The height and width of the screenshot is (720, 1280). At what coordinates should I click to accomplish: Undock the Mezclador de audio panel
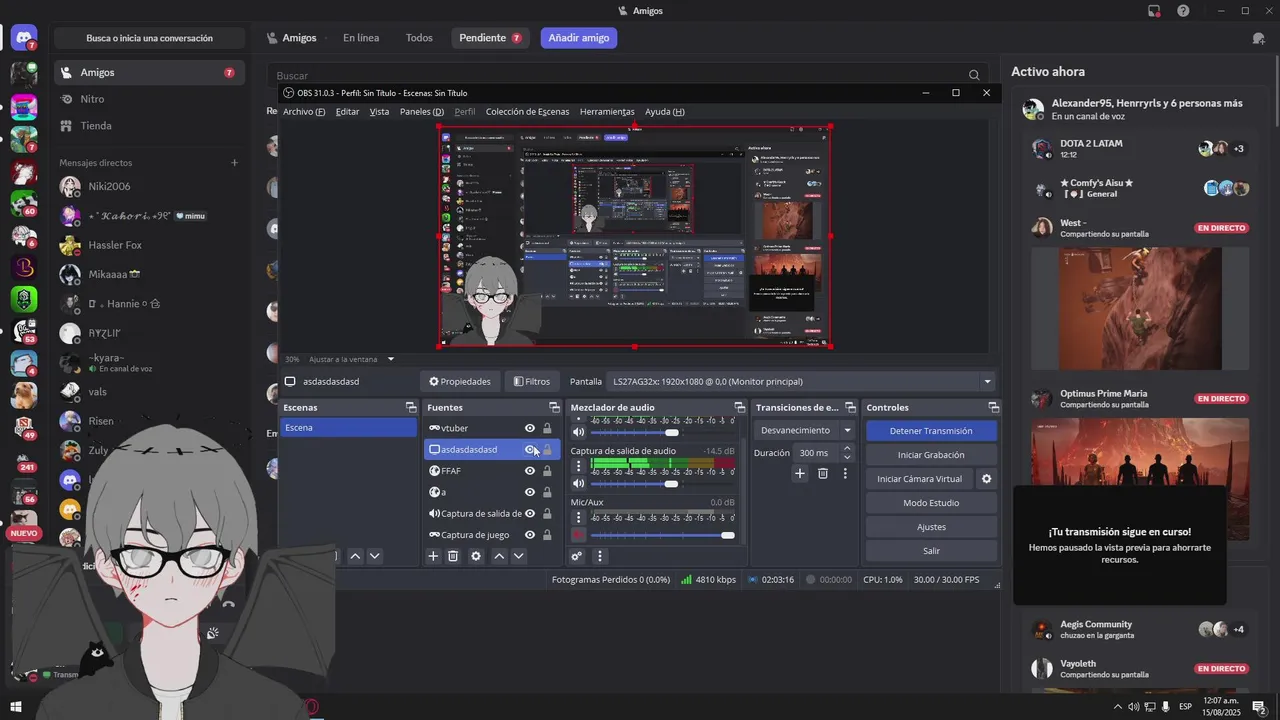[x=739, y=407]
